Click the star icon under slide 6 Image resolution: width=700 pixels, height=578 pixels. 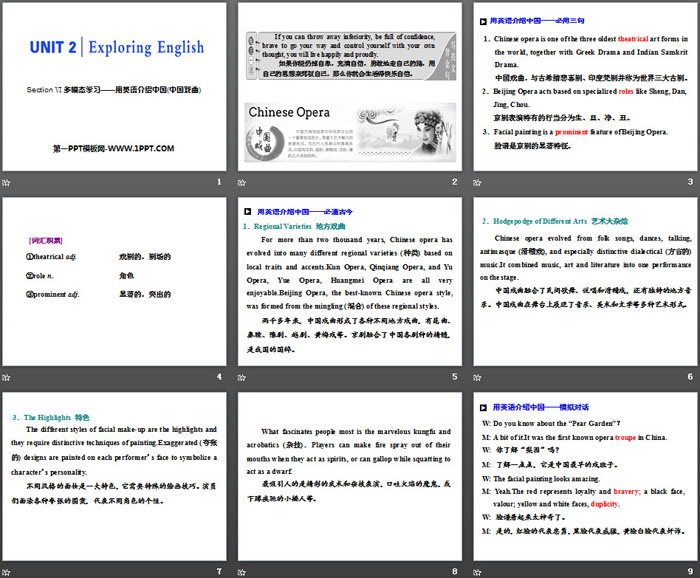tap(477, 378)
